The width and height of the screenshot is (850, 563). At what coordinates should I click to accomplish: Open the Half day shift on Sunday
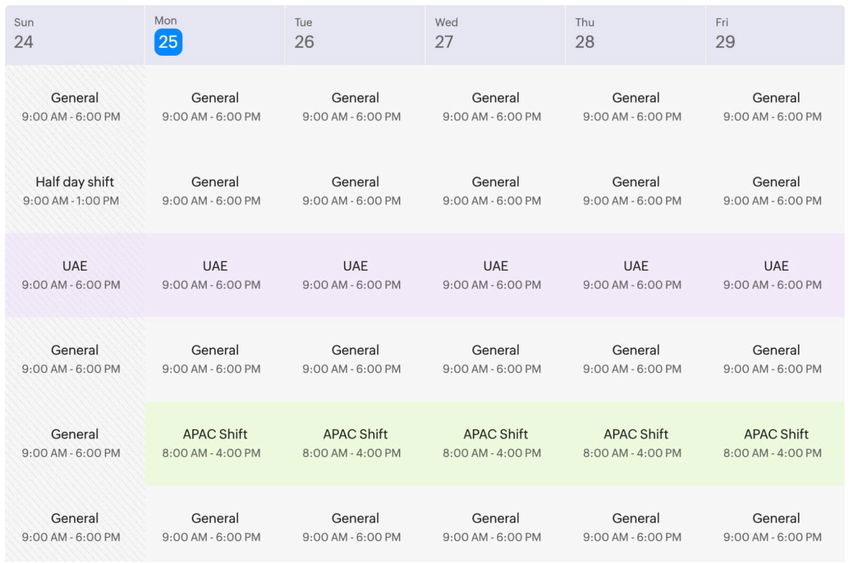(75, 191)
